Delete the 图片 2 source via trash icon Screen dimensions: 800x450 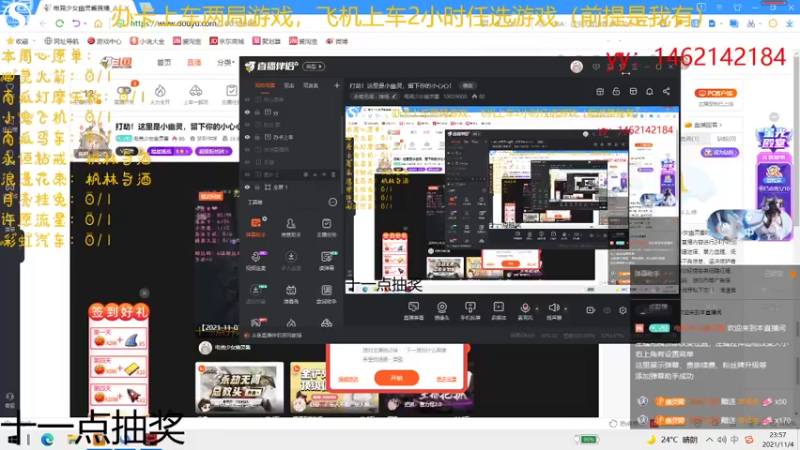pos(333,174)
